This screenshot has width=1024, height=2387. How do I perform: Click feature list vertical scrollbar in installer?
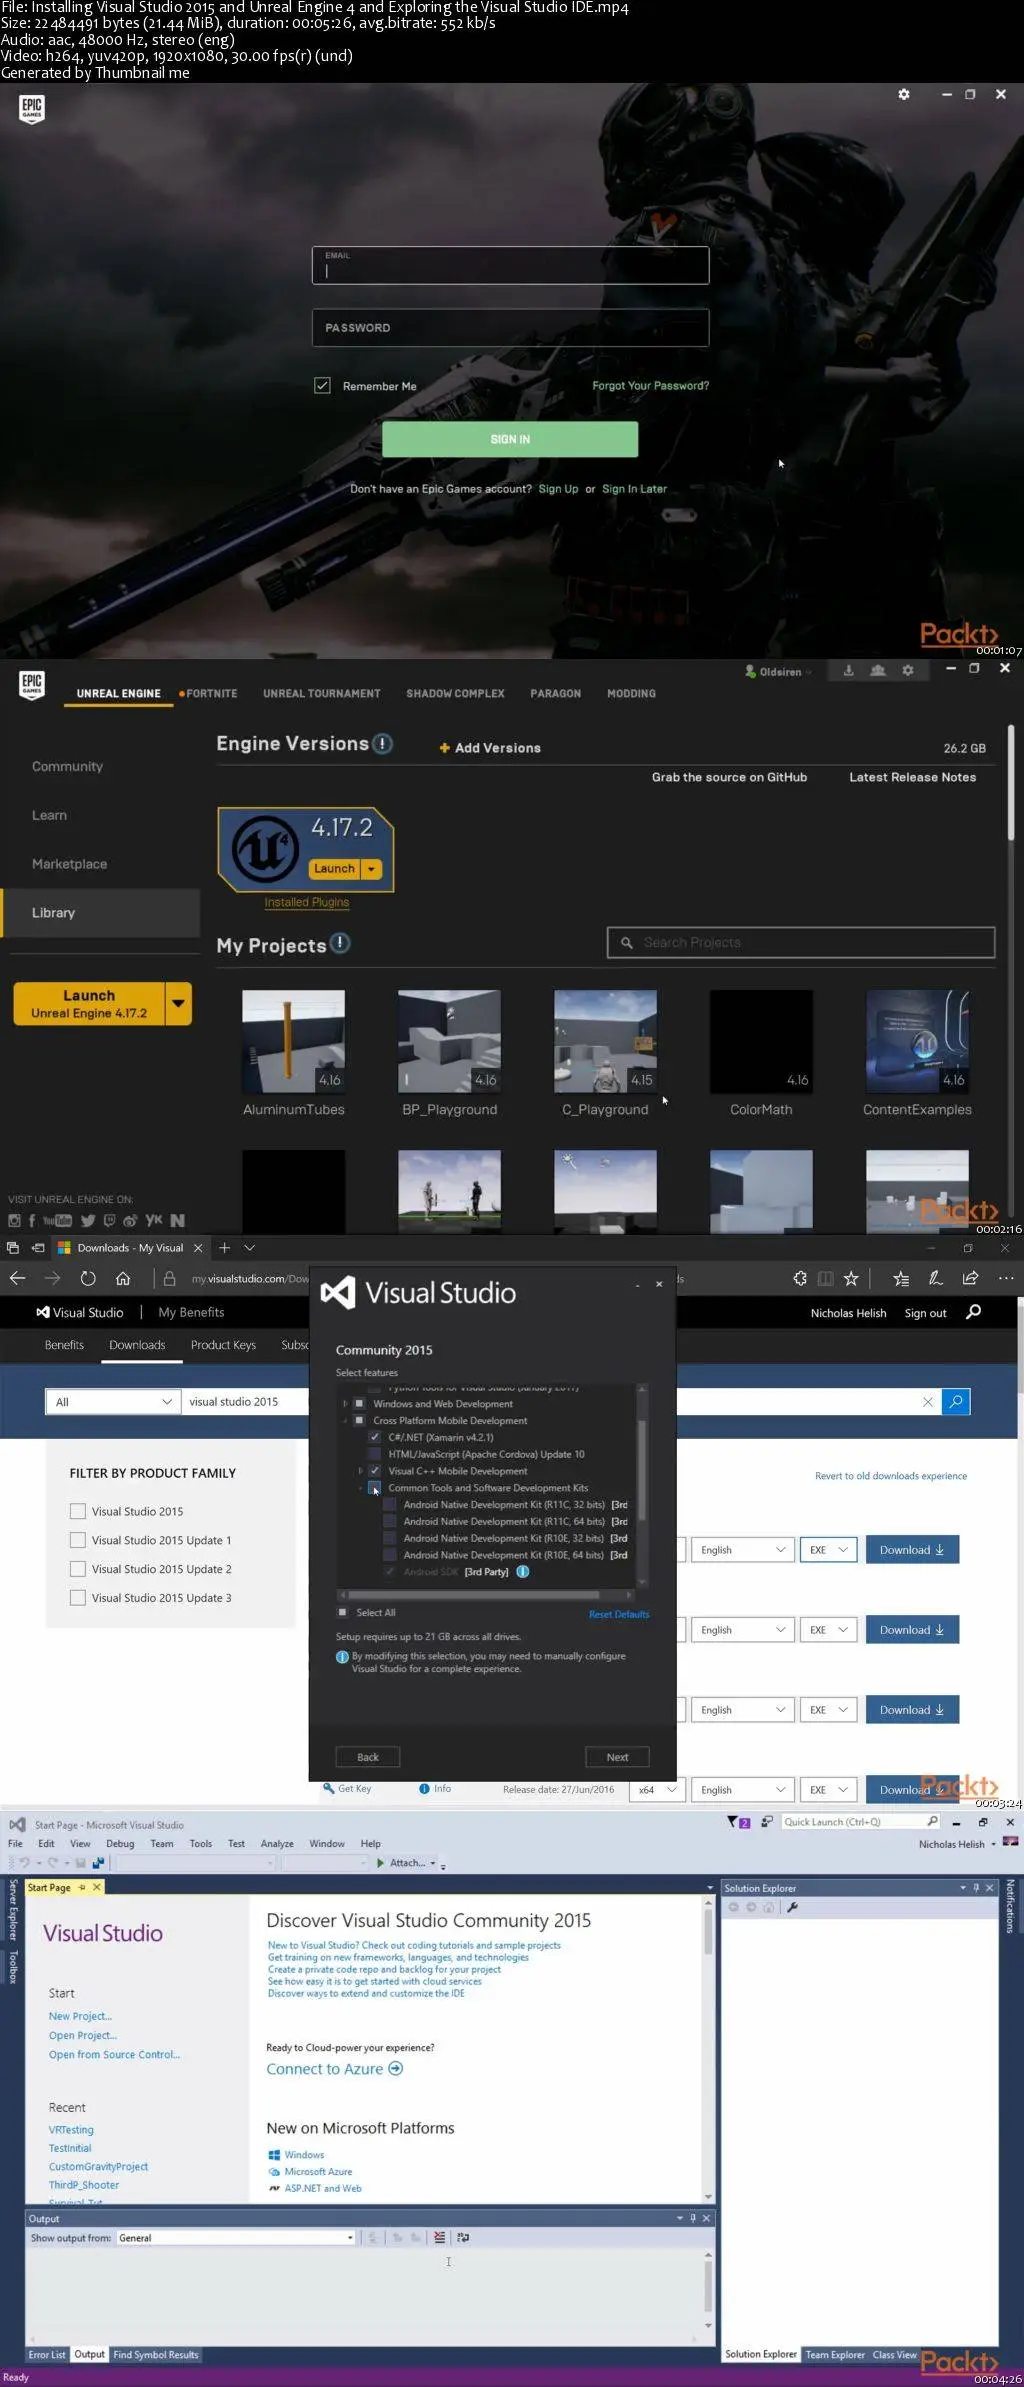tap(642, 1470)
